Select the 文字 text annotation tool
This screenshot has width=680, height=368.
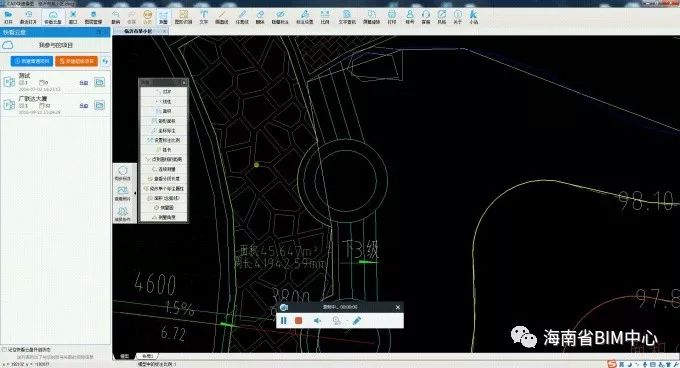203,17
